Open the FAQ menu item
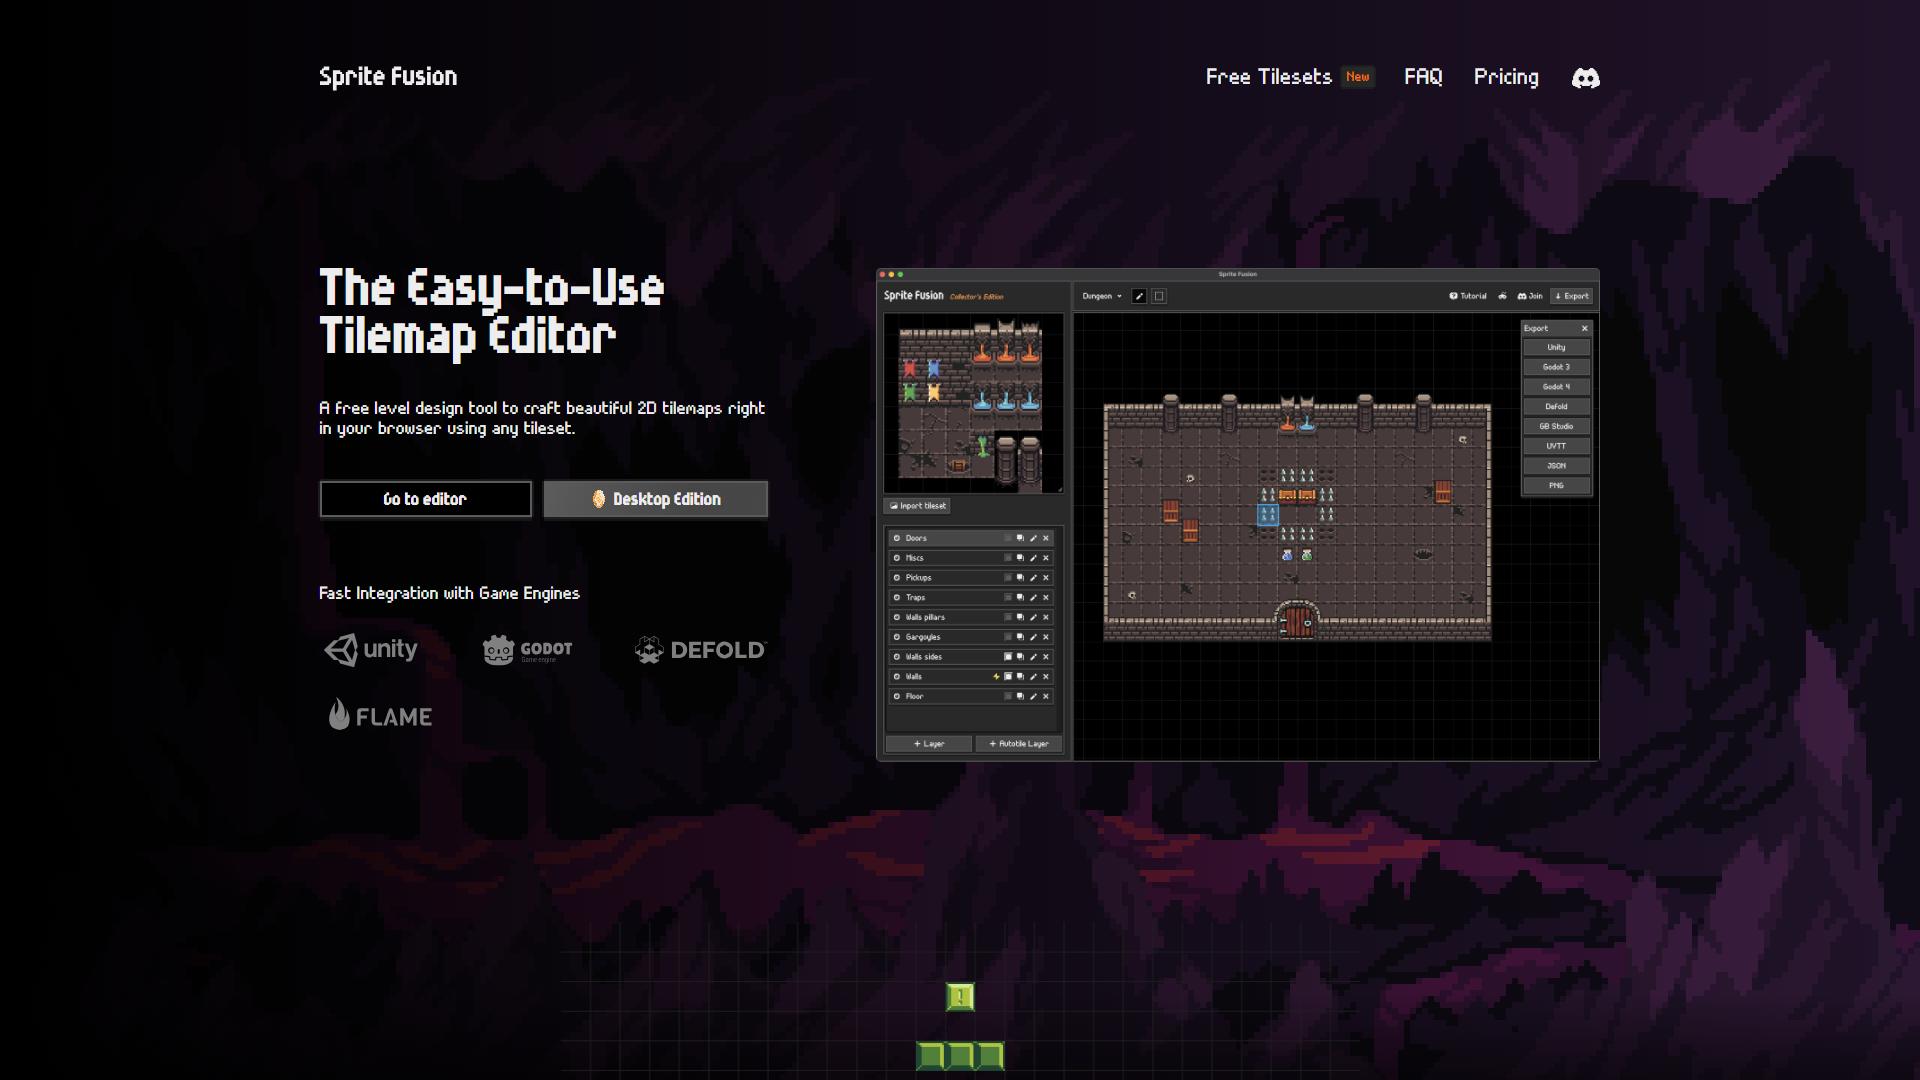The width and height of the screenshot is (1920, 1080). pyautogui.click(x=1423, y=77)
